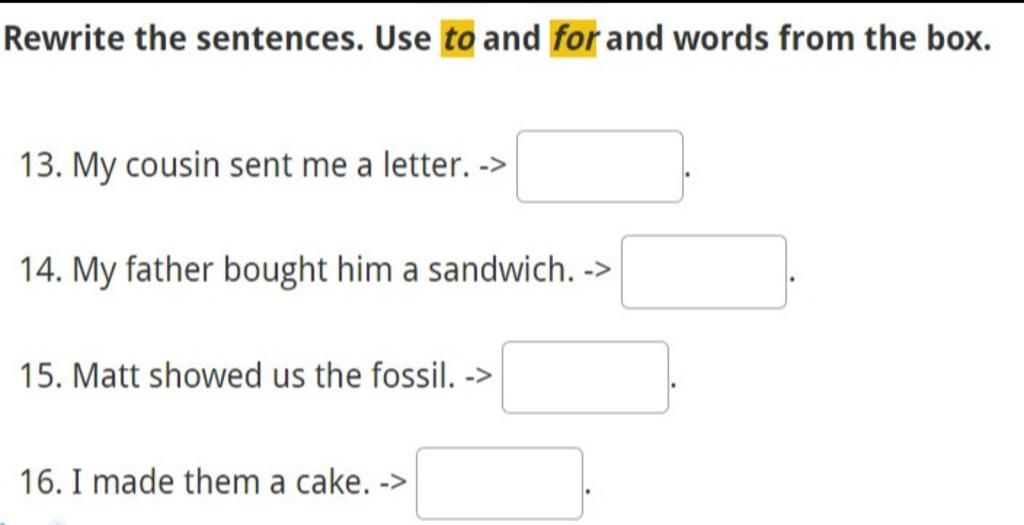The width and height of the screenshot is (1024, 525).
Task: Click the arrow after "a sandwich."
Action: point(598,272)
